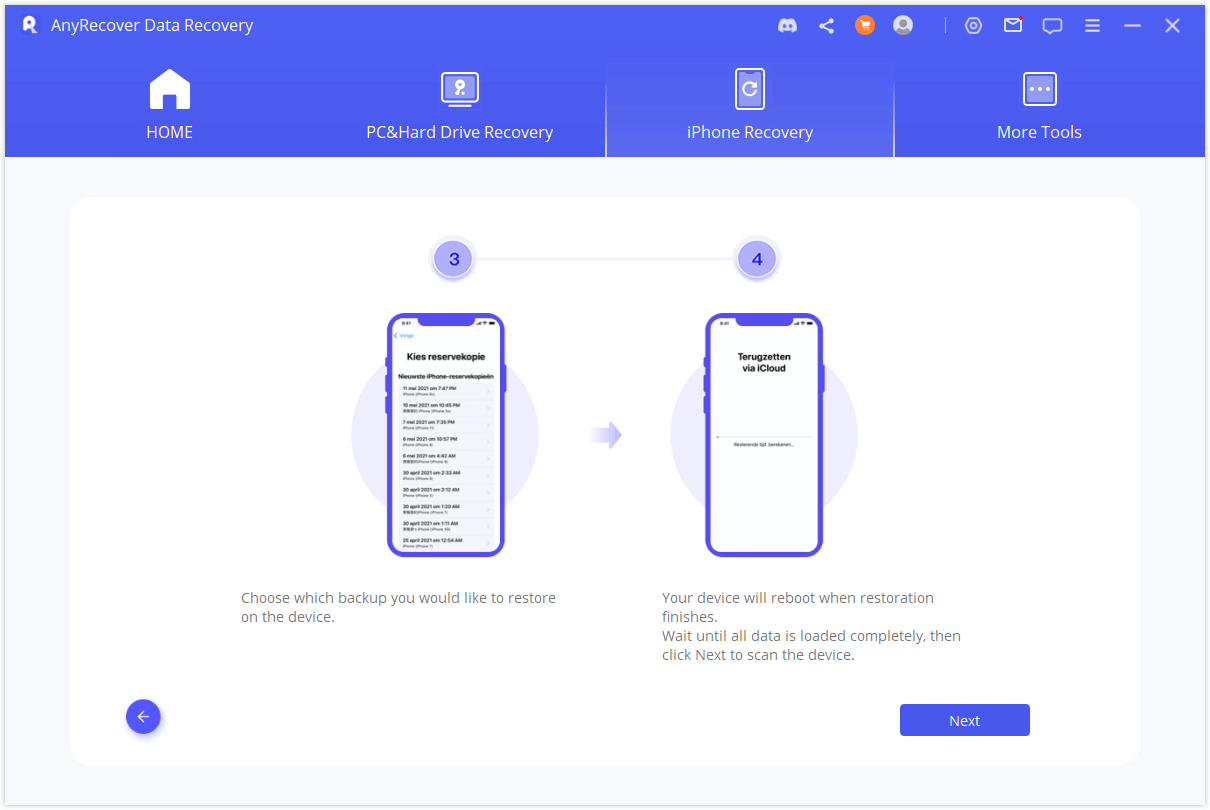1210x810 pixels.
Task: Open the feedback chat bubble icon
Action: [1052, 26]
